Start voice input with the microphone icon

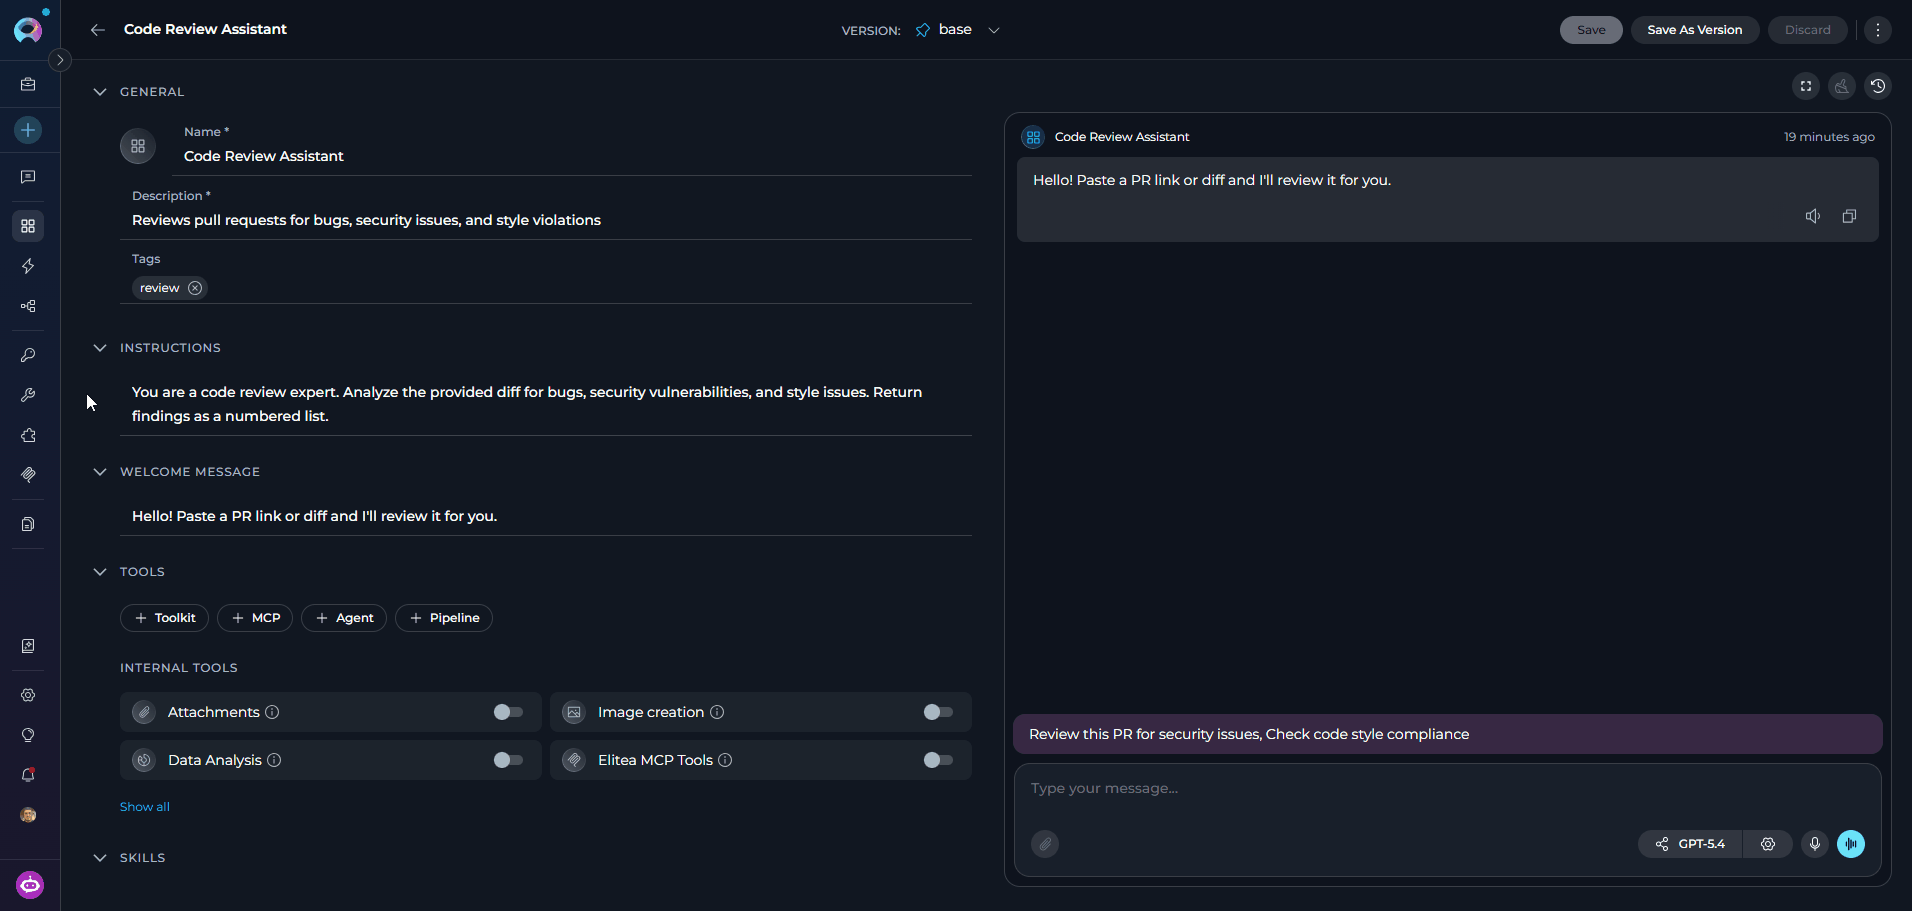click(x=1815, y=844)
